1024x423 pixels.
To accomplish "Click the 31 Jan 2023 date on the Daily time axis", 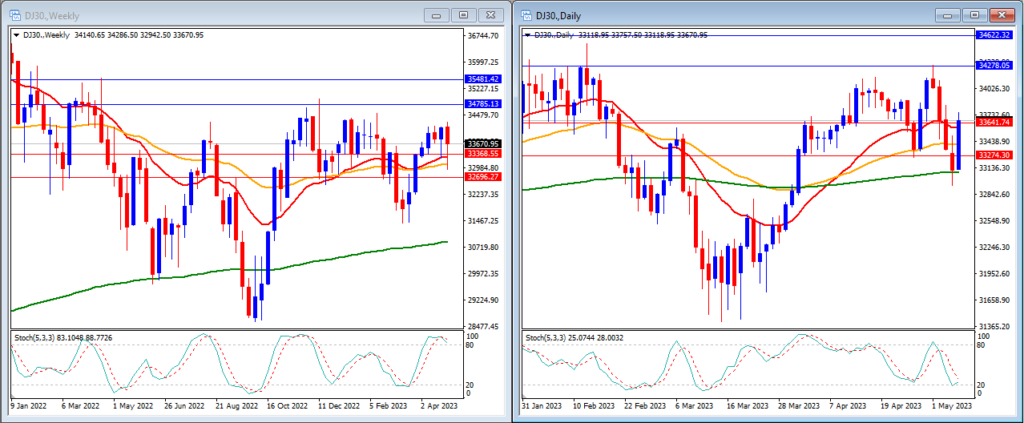I will click(x=543, y=405).
